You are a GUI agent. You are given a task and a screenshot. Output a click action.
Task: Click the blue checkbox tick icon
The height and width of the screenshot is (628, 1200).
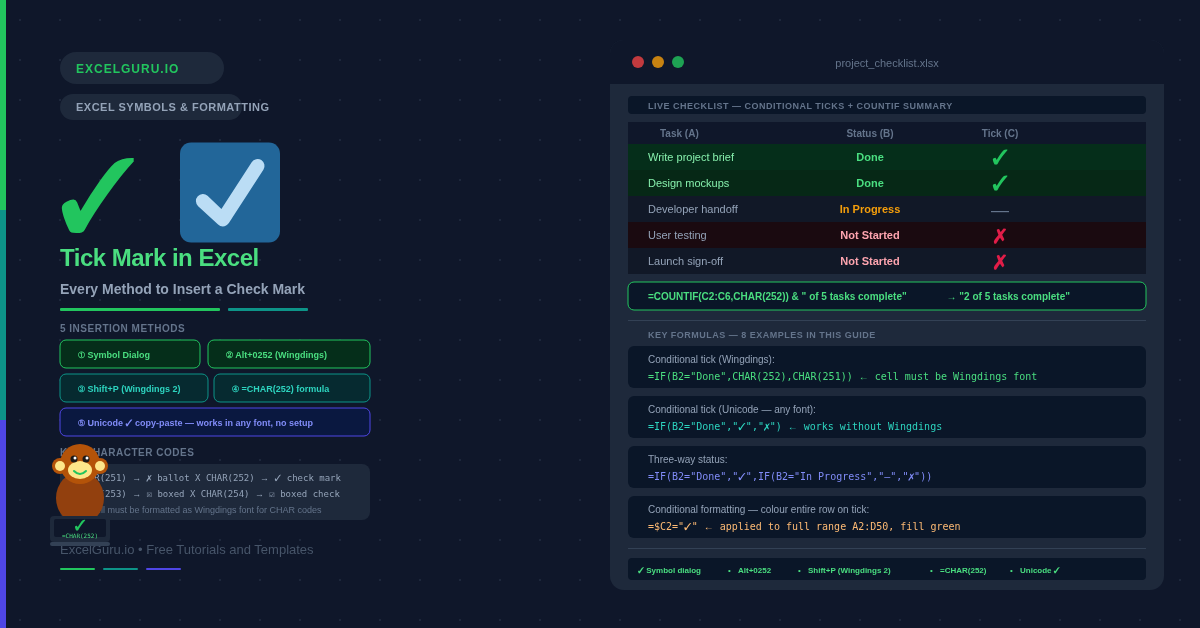(230, 192)
